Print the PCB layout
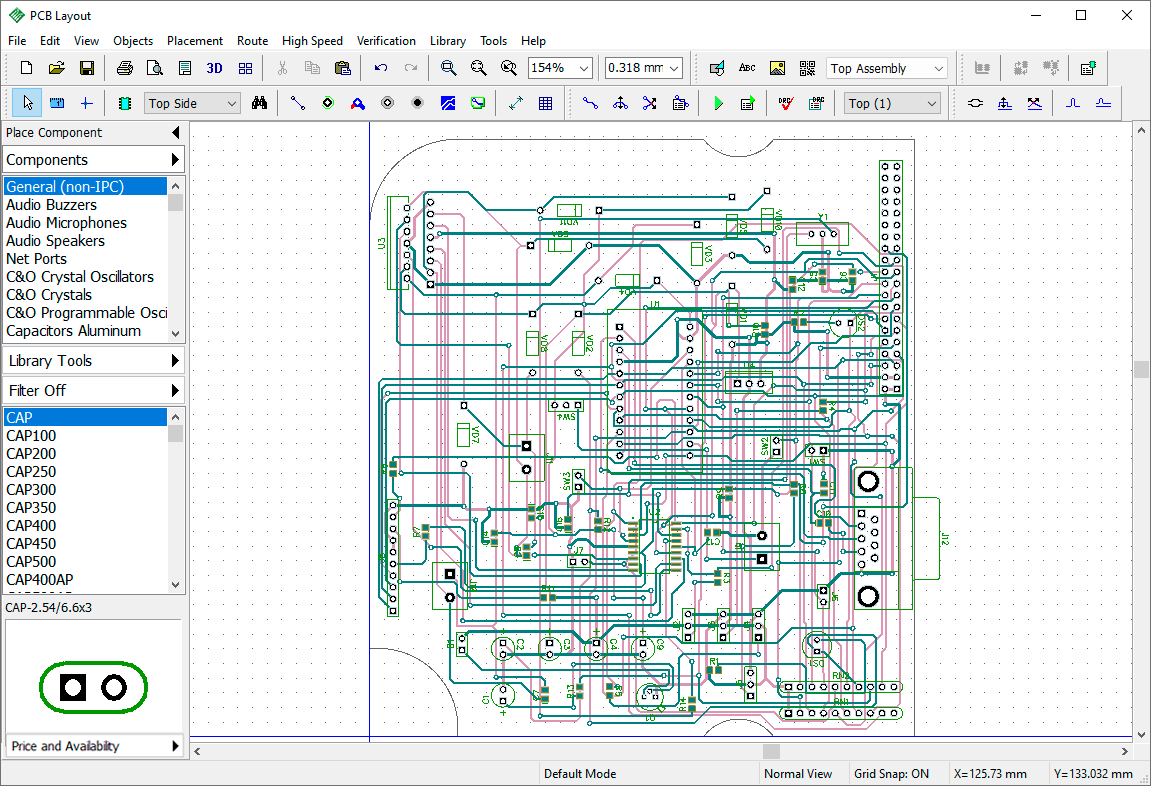Viewport: 1151px width, 786px height. pyautogui.click(x=125, y=68)
